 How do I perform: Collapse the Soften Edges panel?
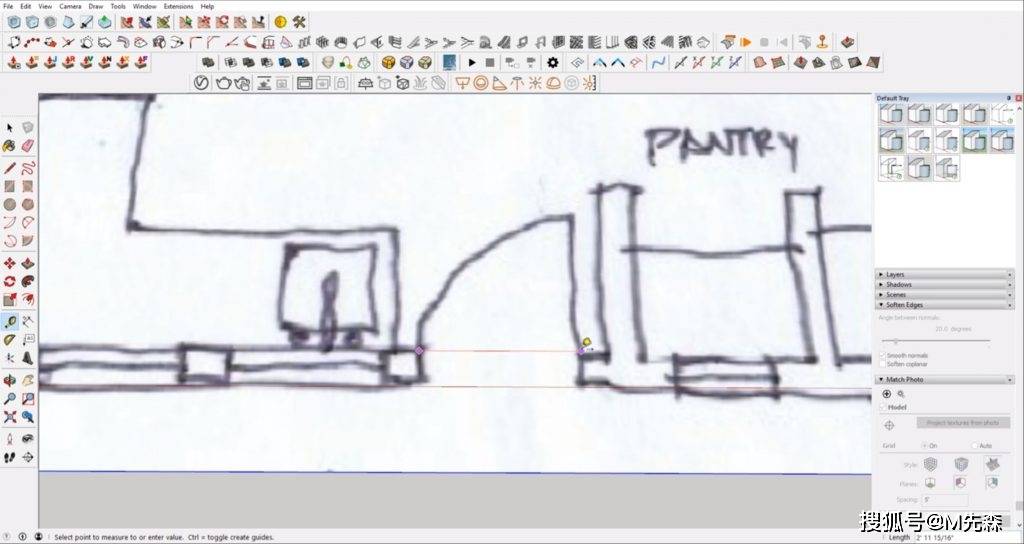click(x=944, y=305)
